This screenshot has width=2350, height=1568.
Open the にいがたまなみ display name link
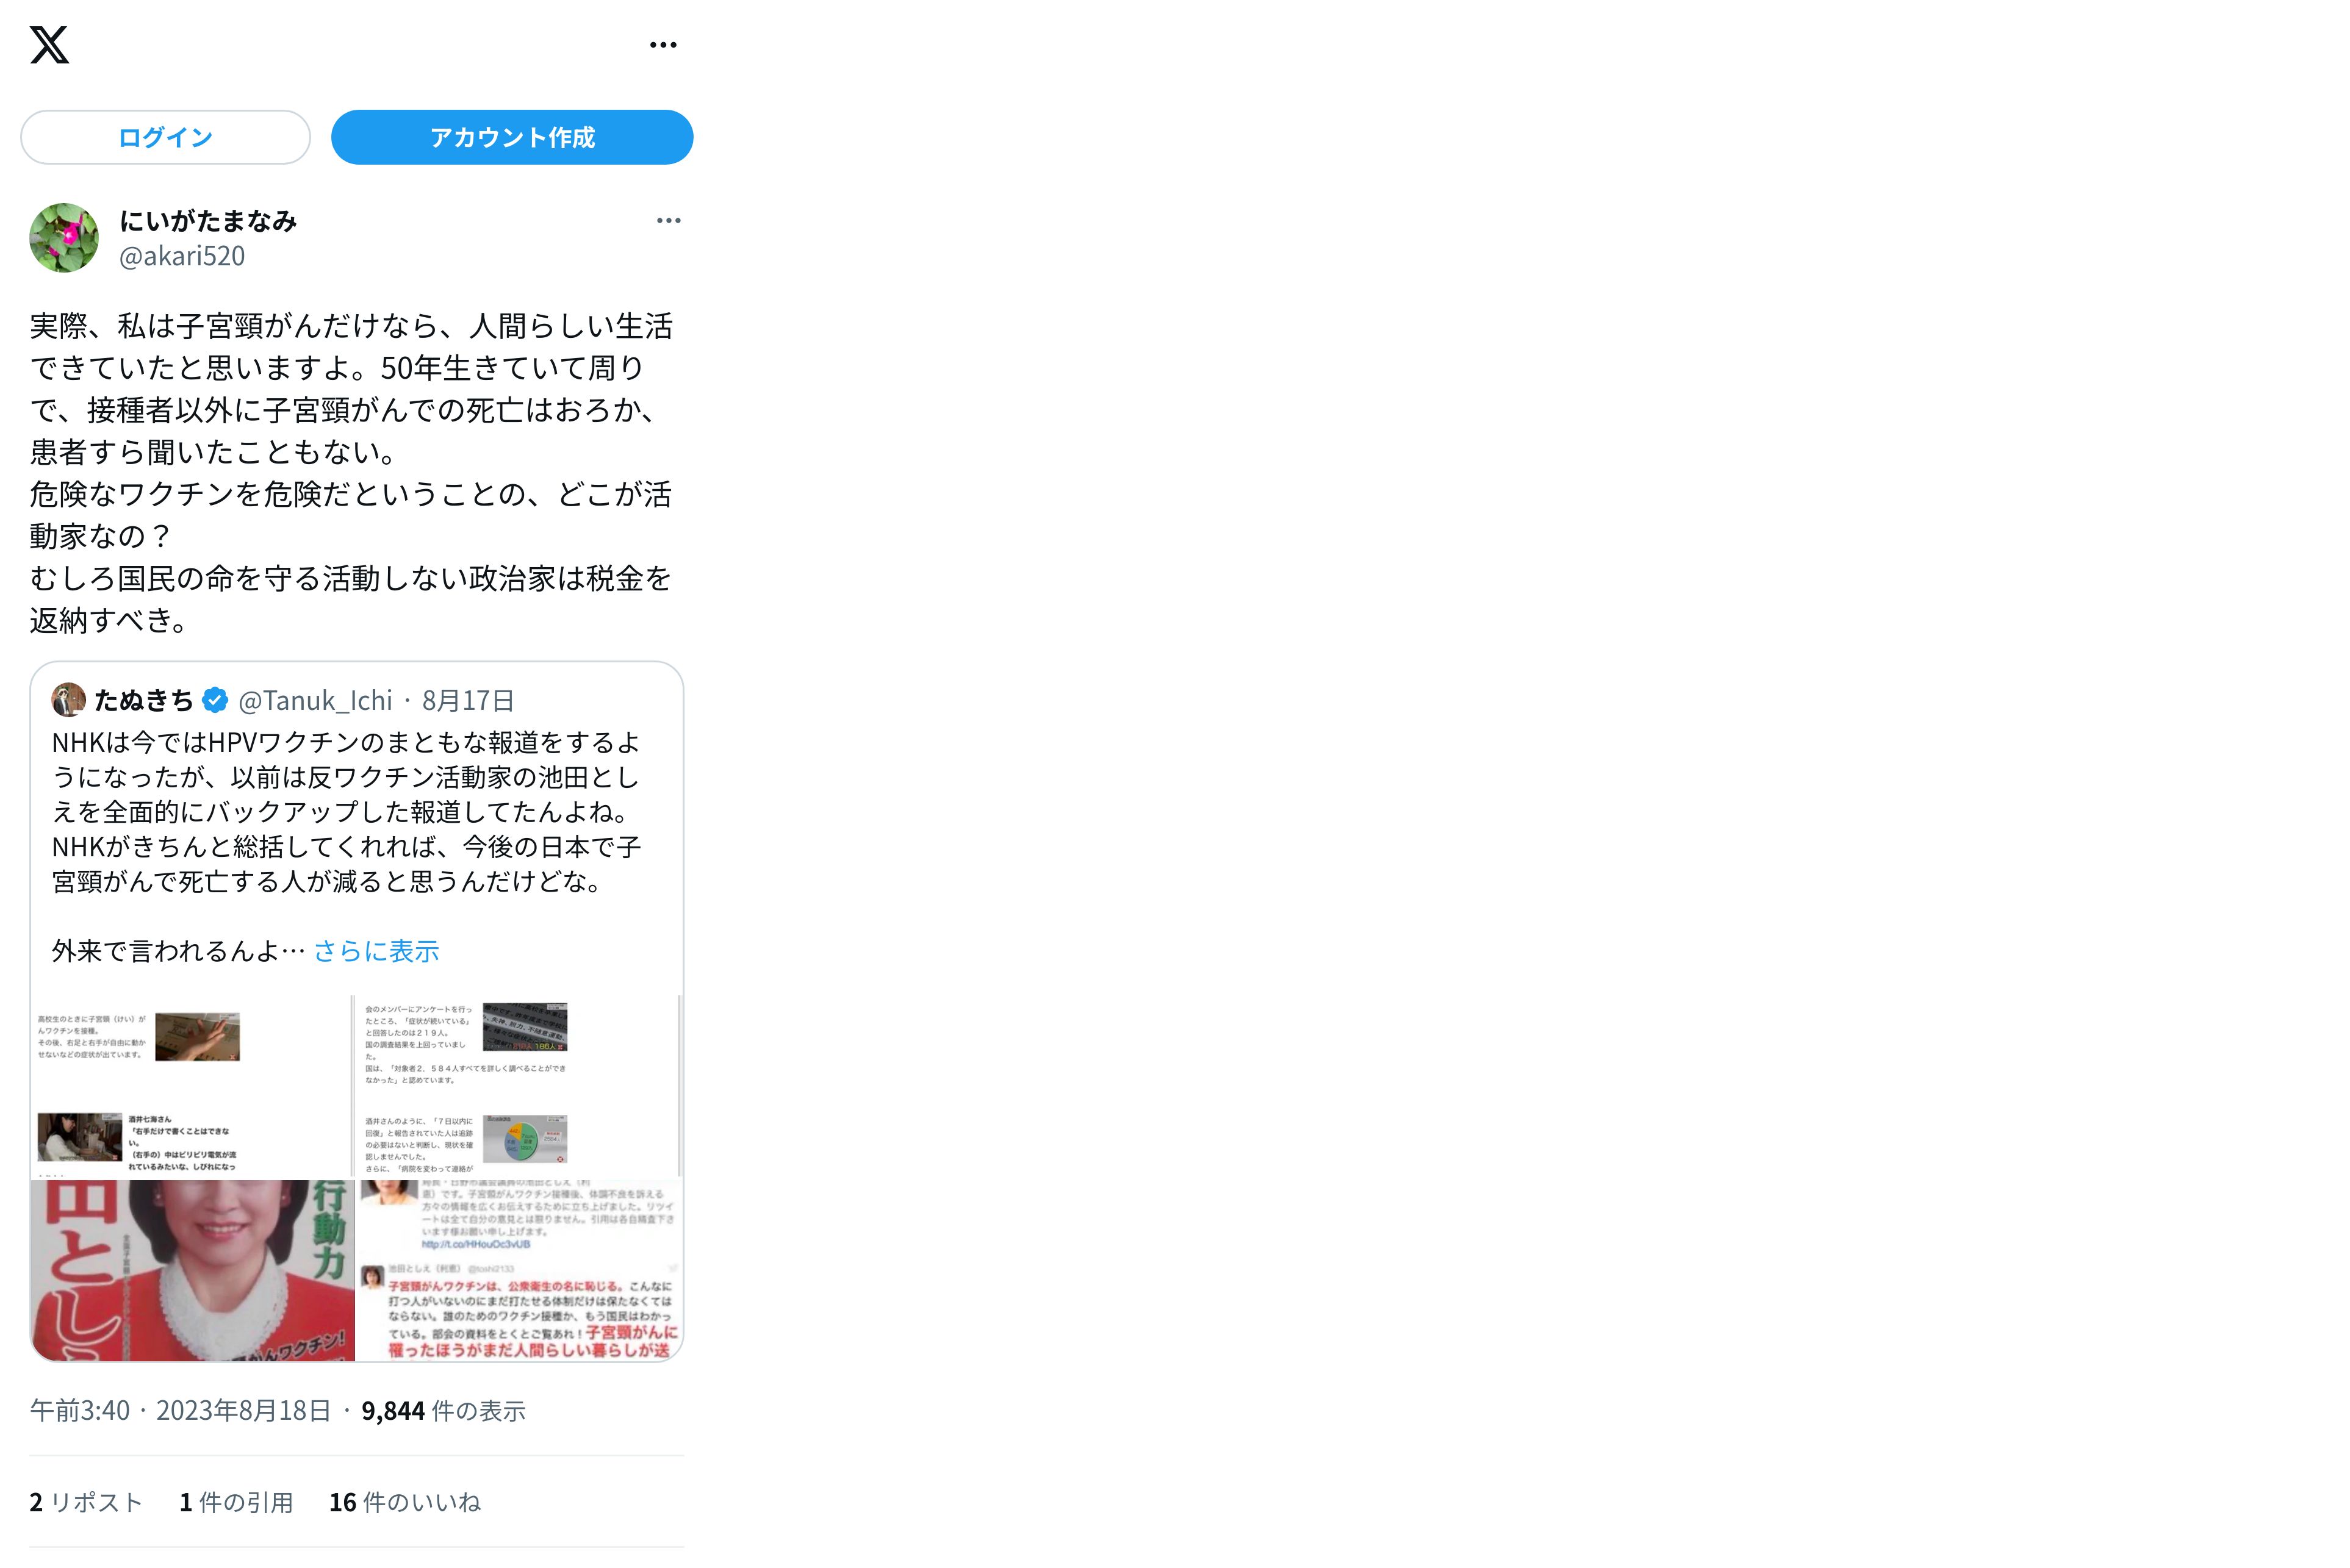point(208,221)
